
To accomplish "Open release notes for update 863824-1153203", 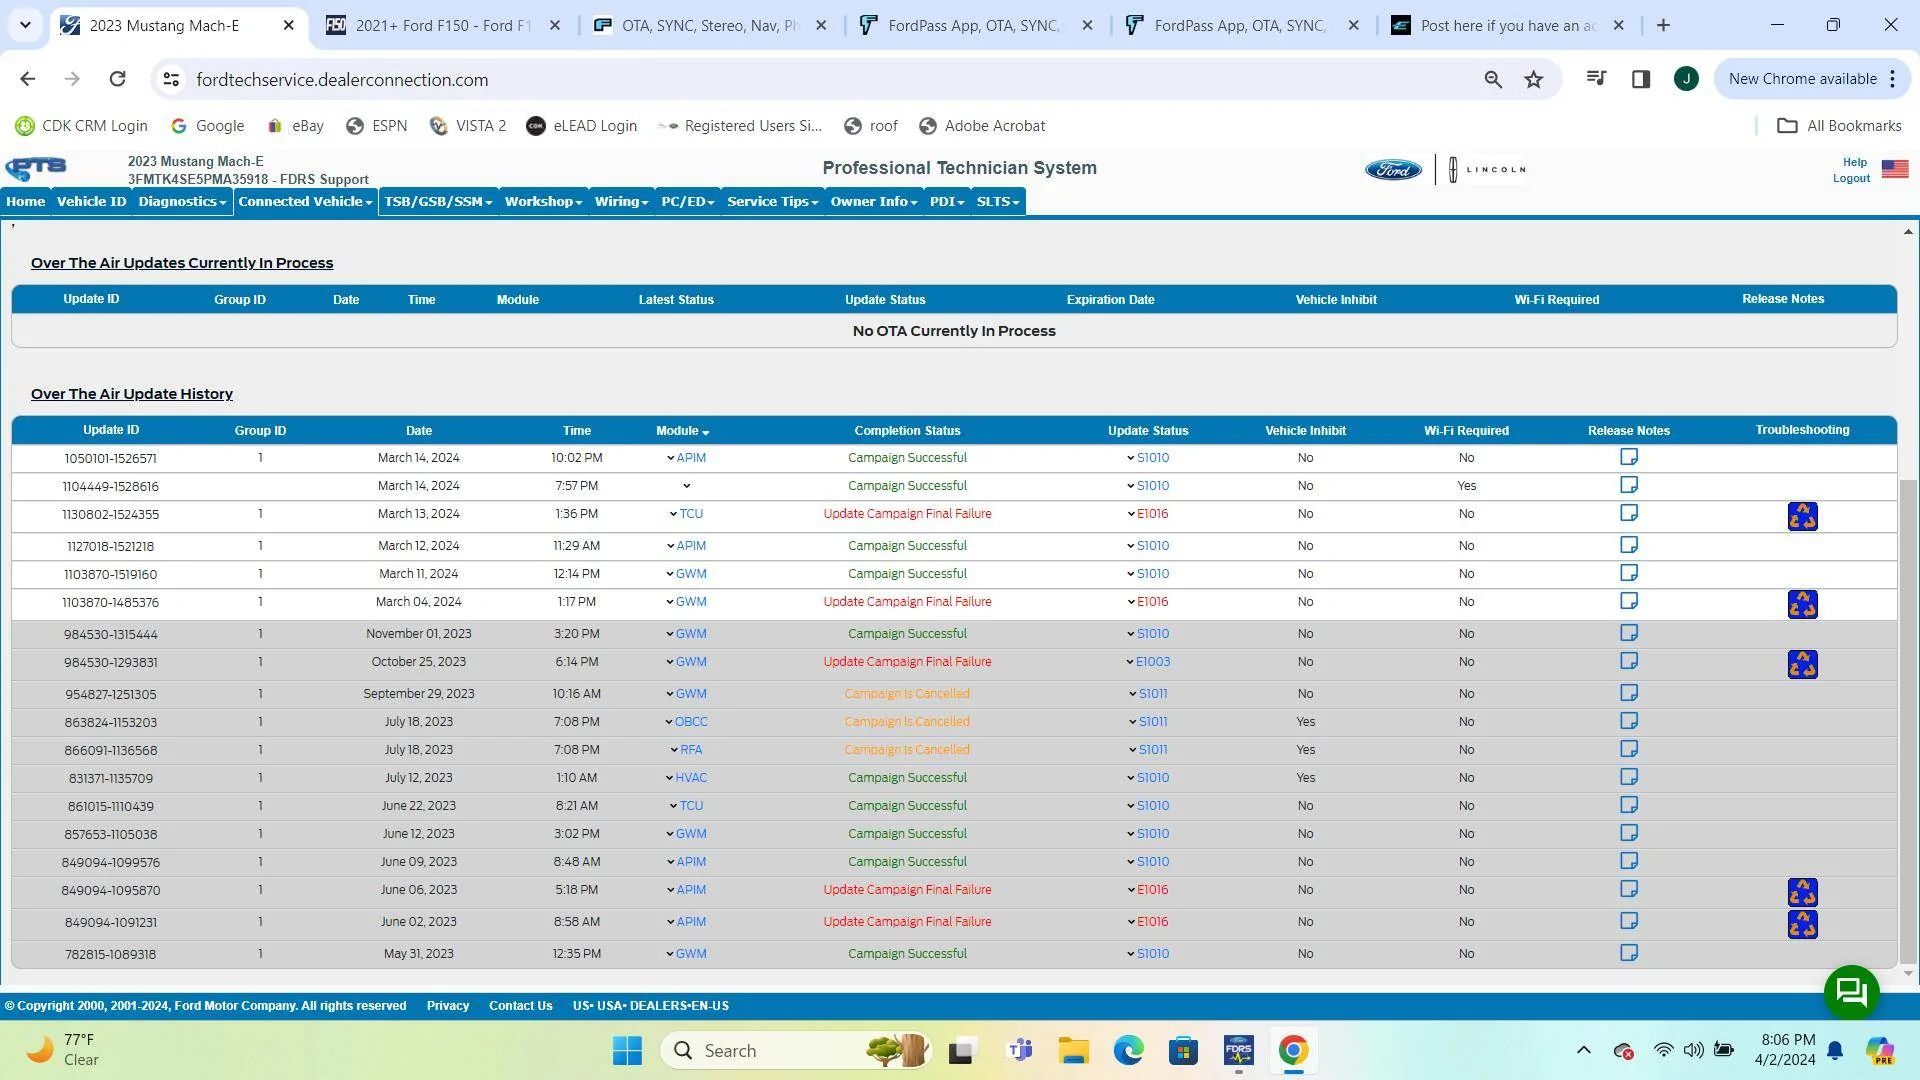I will 1629,721.
